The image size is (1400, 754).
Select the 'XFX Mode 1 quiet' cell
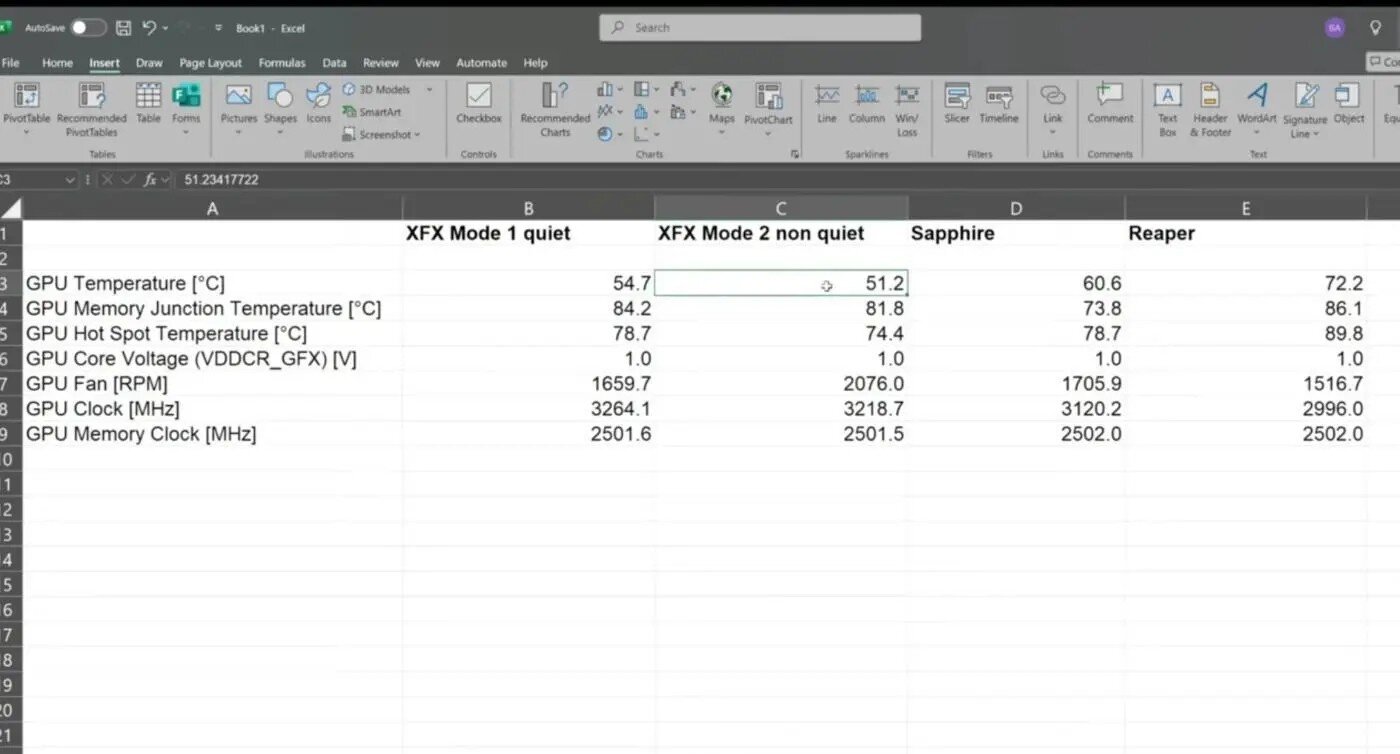click(x=528, y=233)
